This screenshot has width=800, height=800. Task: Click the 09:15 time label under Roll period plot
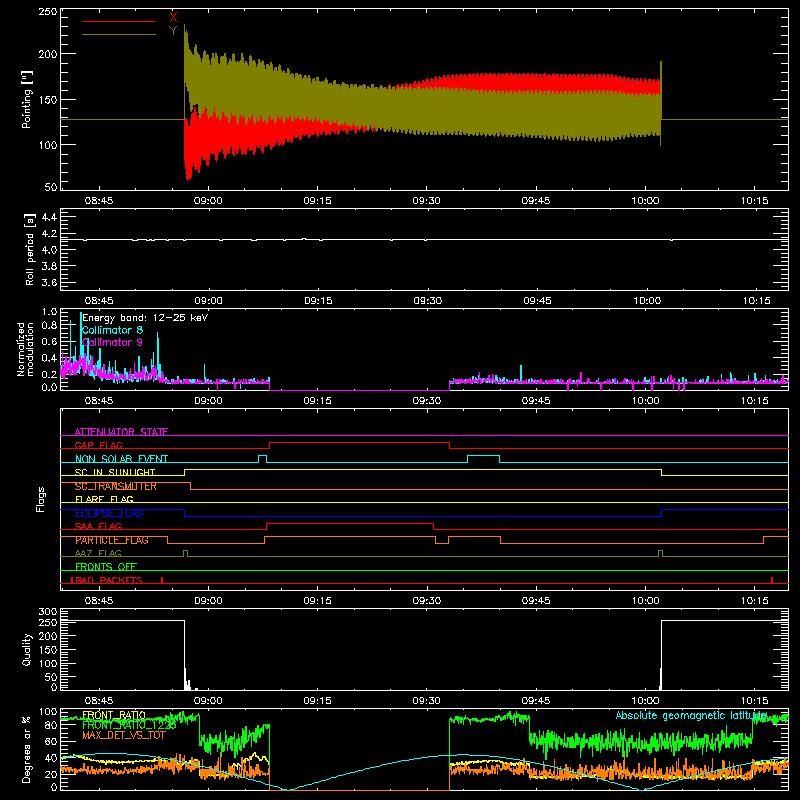tap(318, 301)
